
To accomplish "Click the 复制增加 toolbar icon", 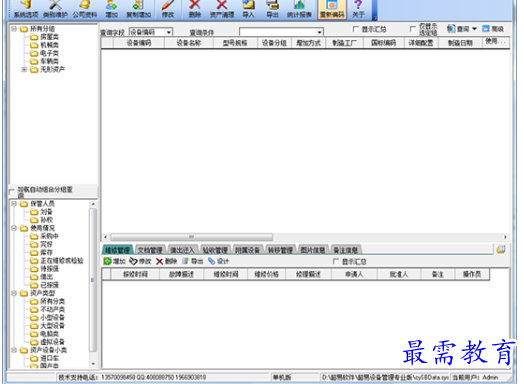I will coord(138,9).
